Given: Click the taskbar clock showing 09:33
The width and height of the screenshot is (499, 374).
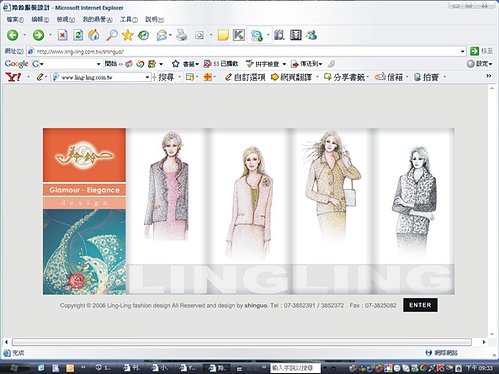Looking at the screenshot, I should tap(480, 368).
